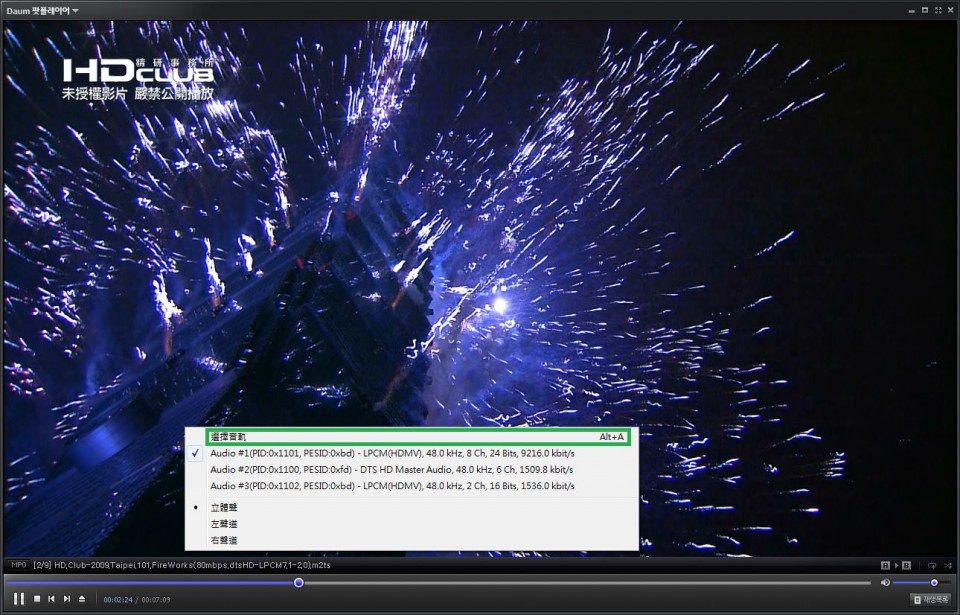Select Audio #1 LPCM 8 Ch track
This screenshot has height=615, width=960.
(x=411, y=454)
